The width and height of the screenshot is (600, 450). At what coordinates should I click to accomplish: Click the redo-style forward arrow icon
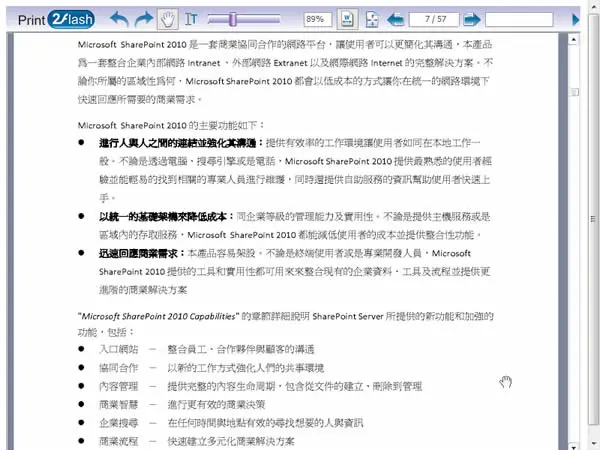[x=144, y=19]
